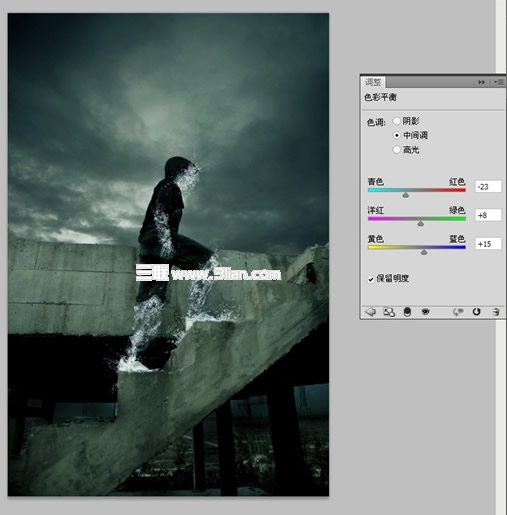The image size is (507, 515).
Task: Toggle the 保留明度 (Preserve Luminosity) checkbox
Action: click(x=371, y=279)
